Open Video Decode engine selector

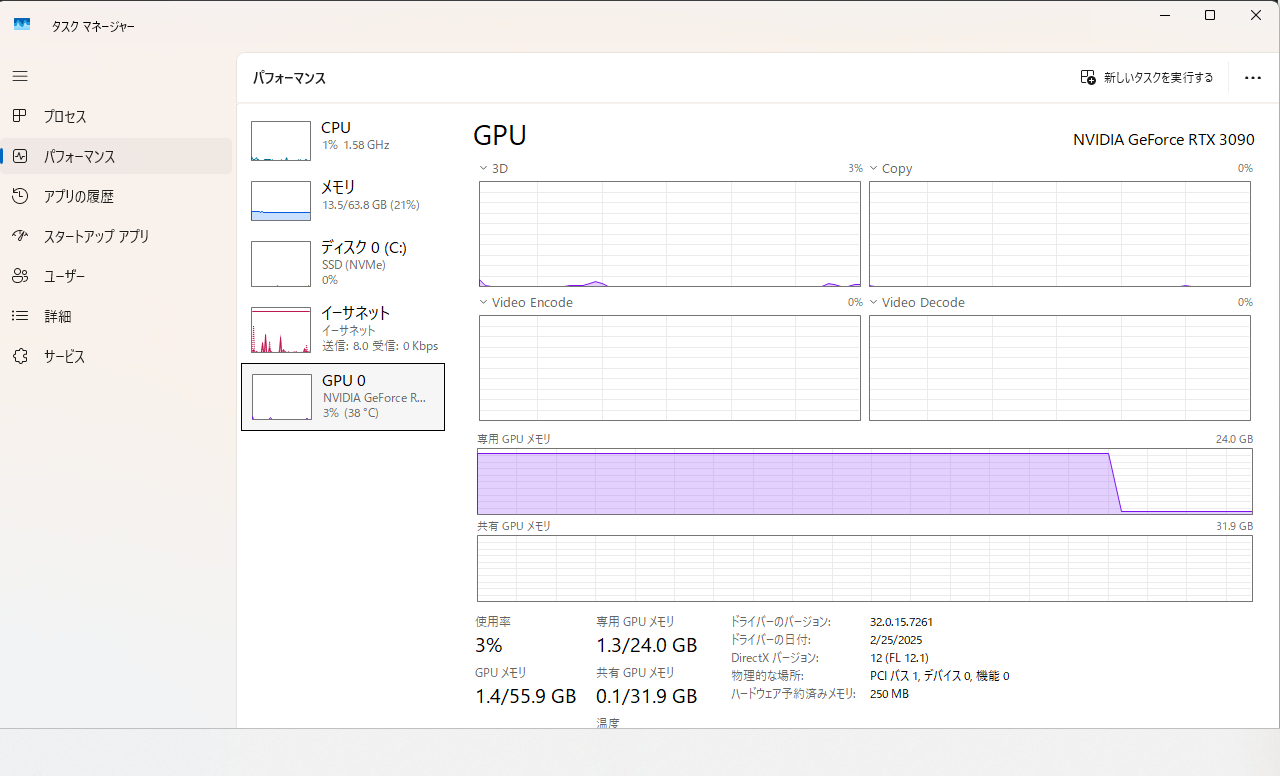[873, 302]
